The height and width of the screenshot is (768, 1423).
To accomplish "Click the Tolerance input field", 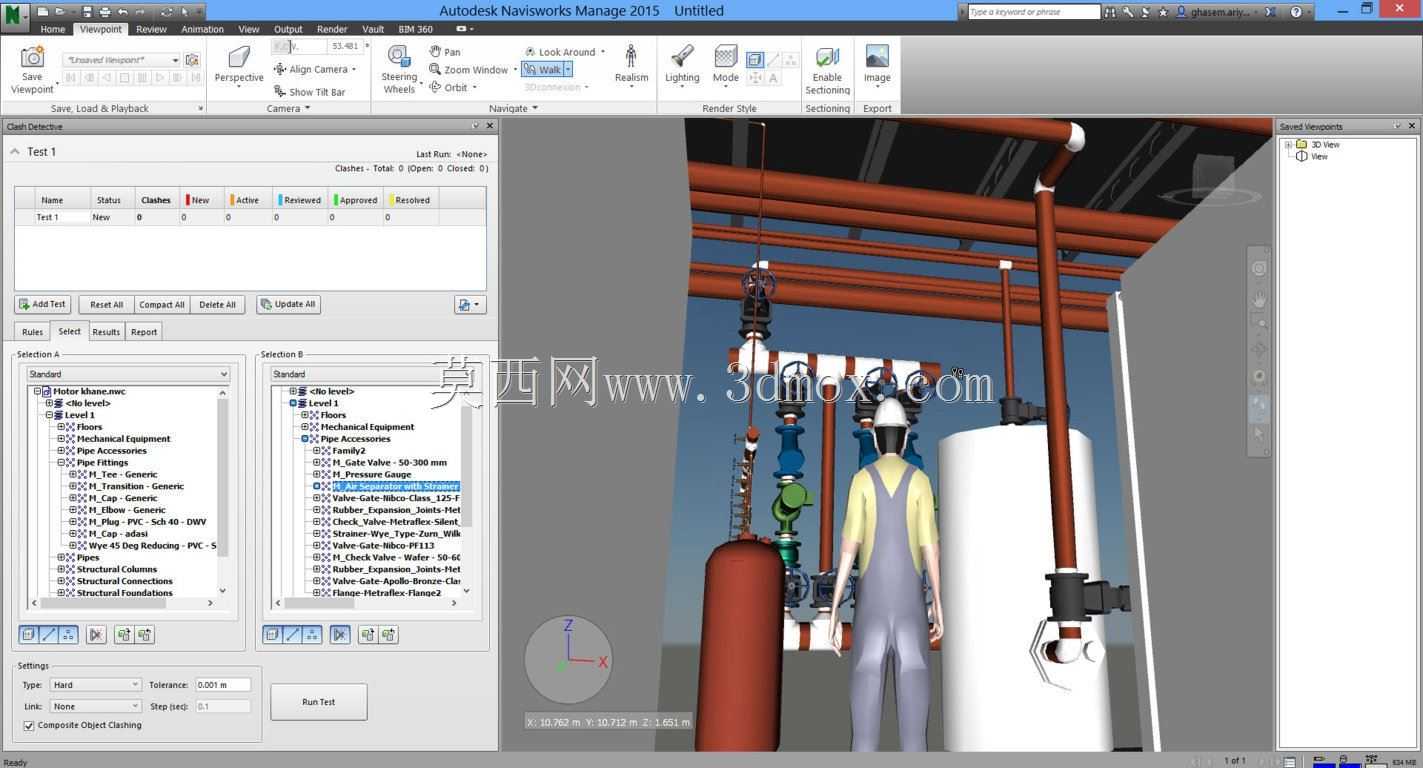I will click(x=223, y=685).
